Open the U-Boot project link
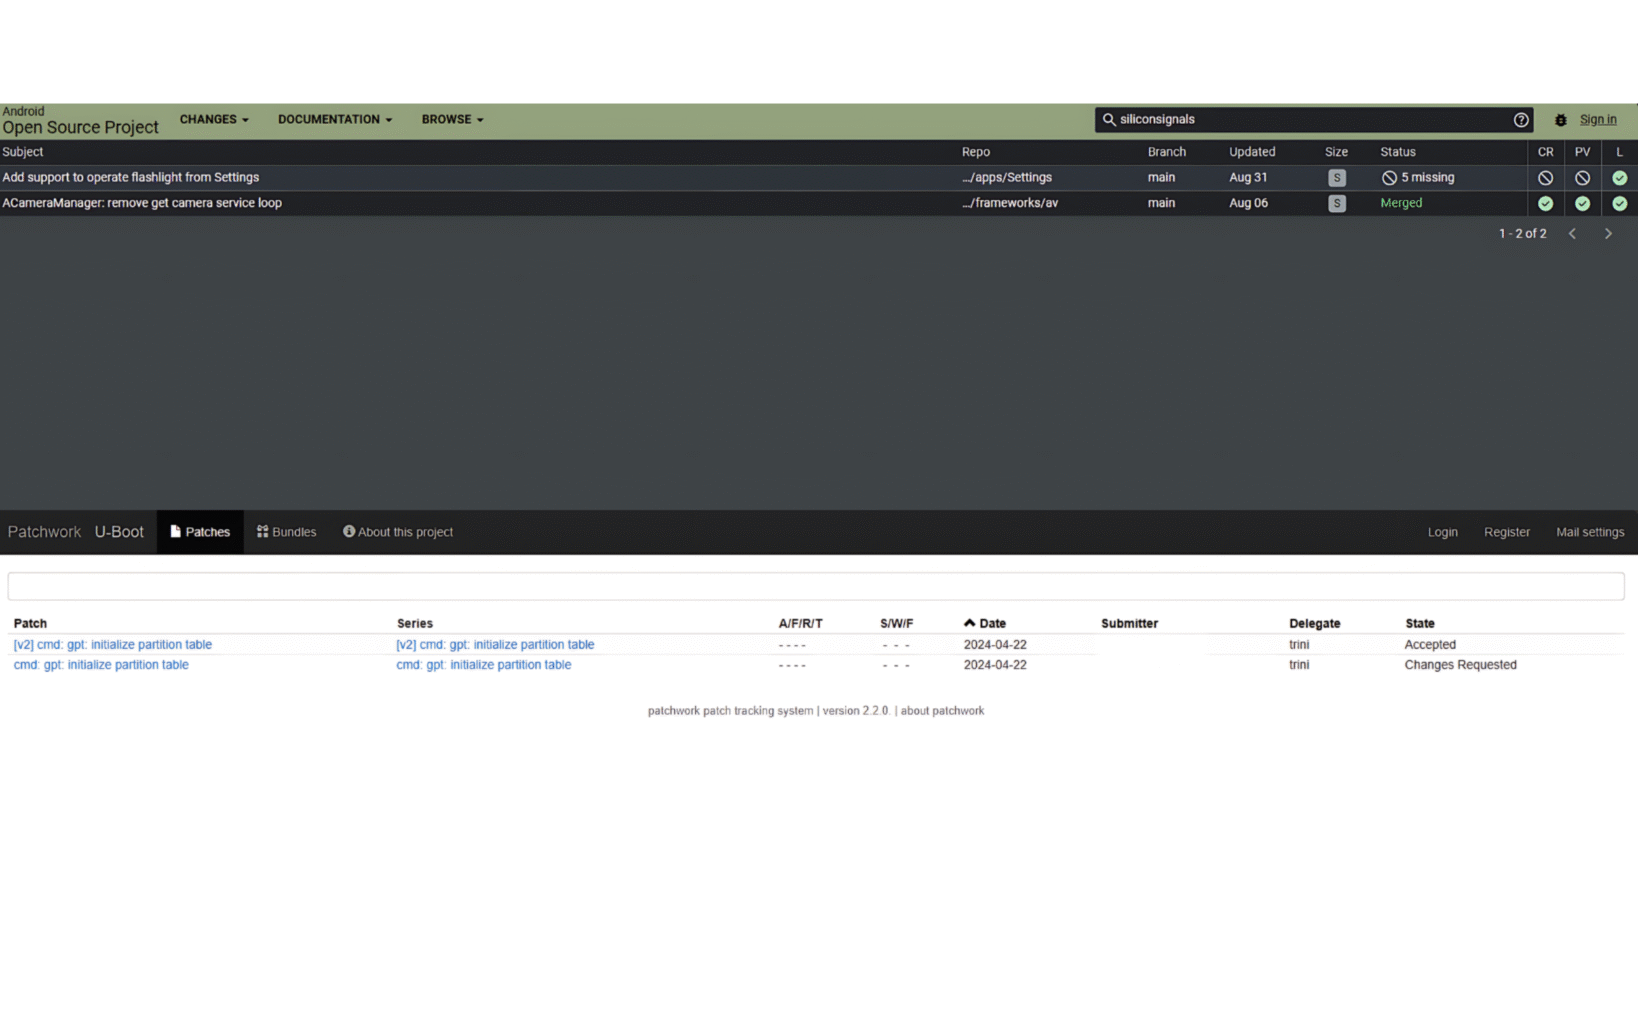 (119, 532)
